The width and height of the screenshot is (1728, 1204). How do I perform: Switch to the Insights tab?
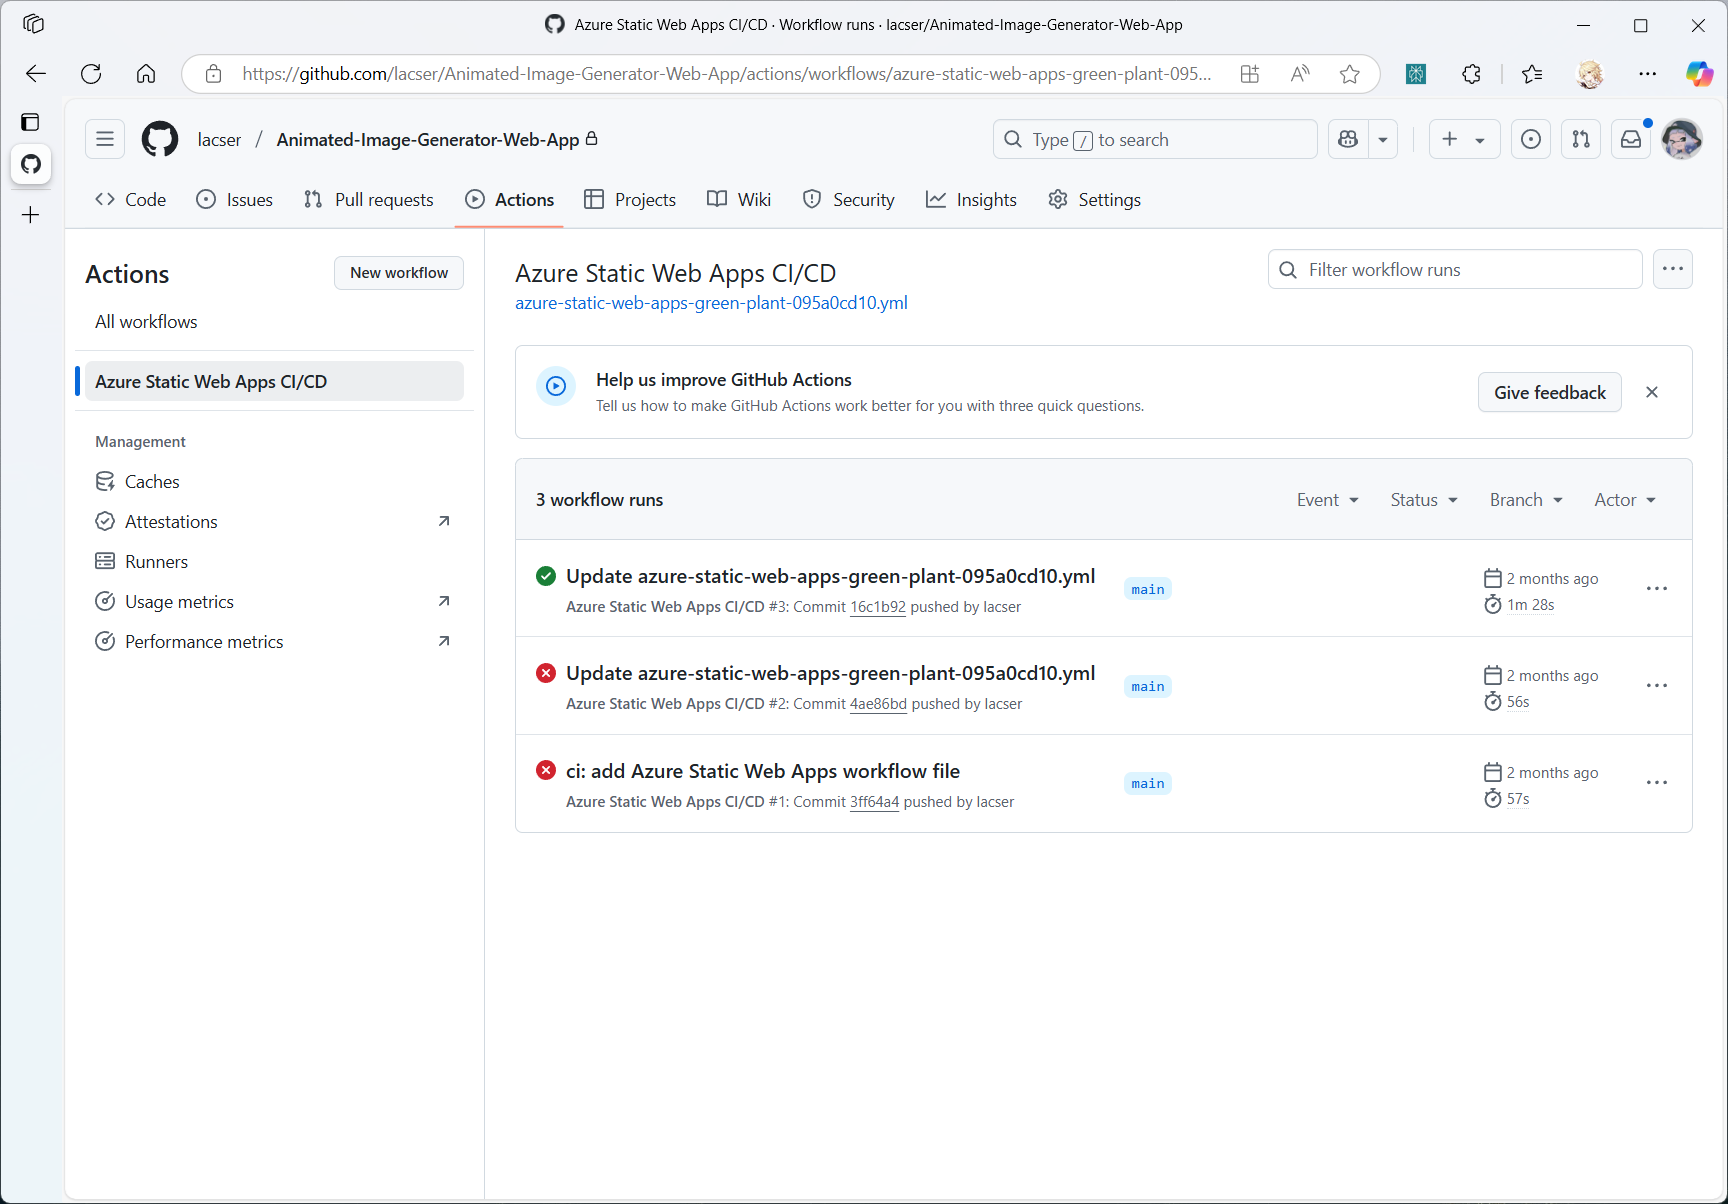point(971,200)
